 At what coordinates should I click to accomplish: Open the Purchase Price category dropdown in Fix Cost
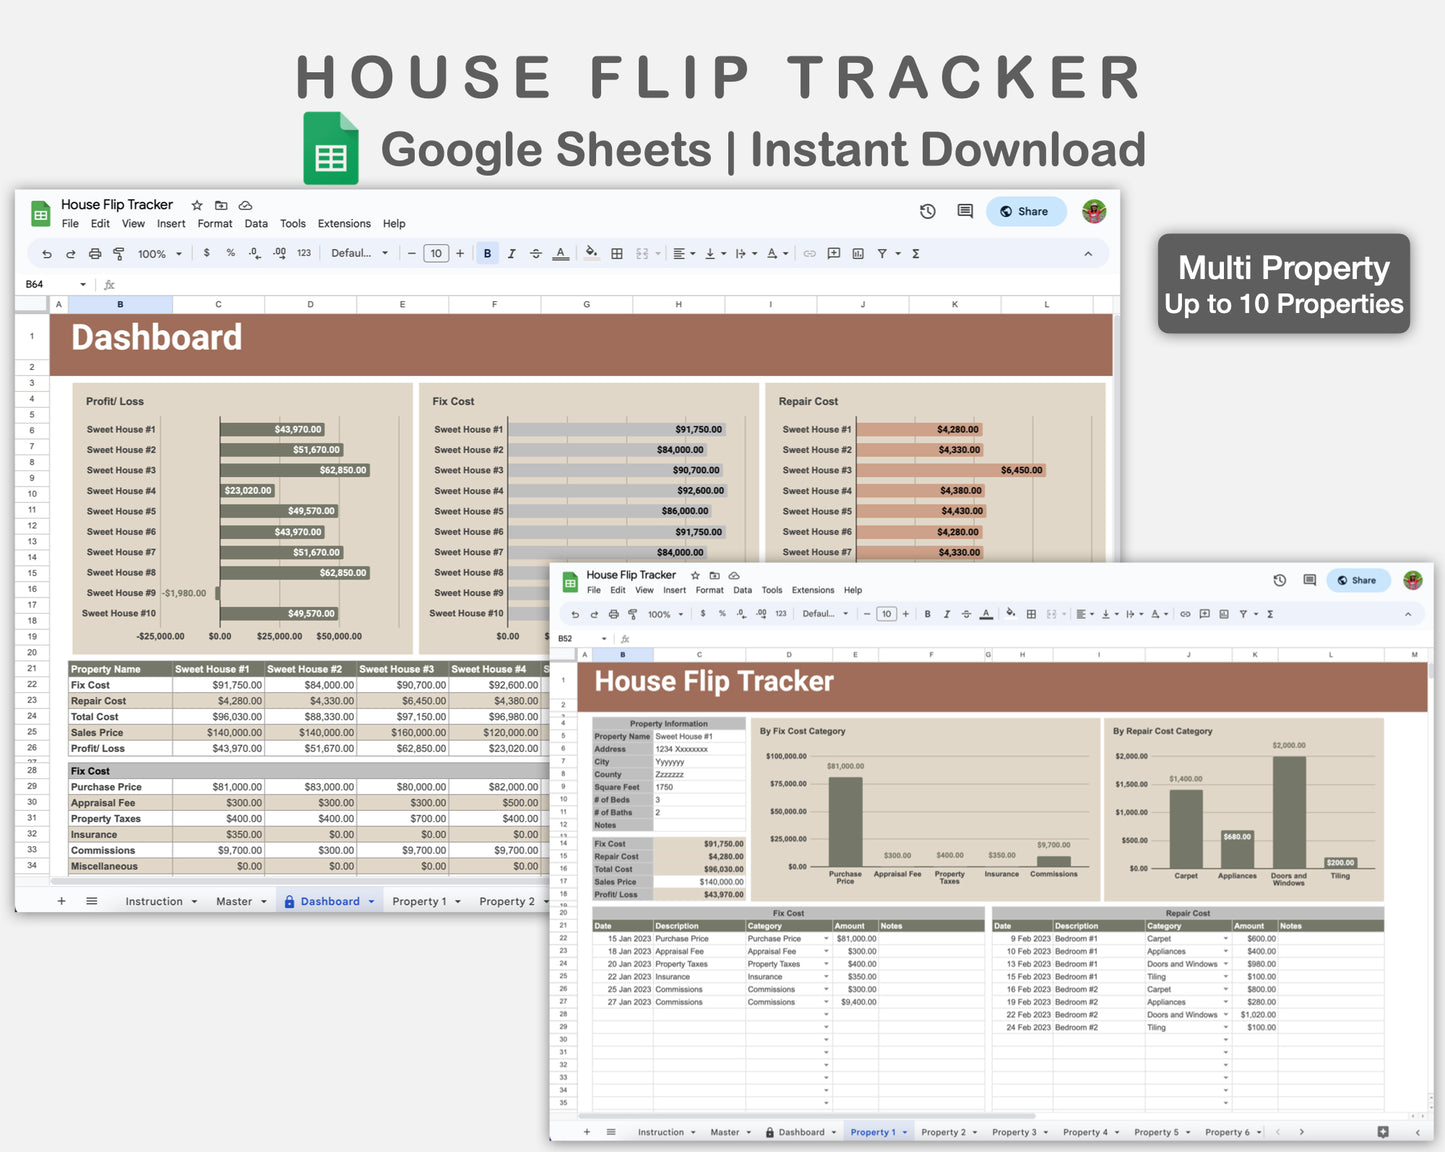tap(824, 938)
